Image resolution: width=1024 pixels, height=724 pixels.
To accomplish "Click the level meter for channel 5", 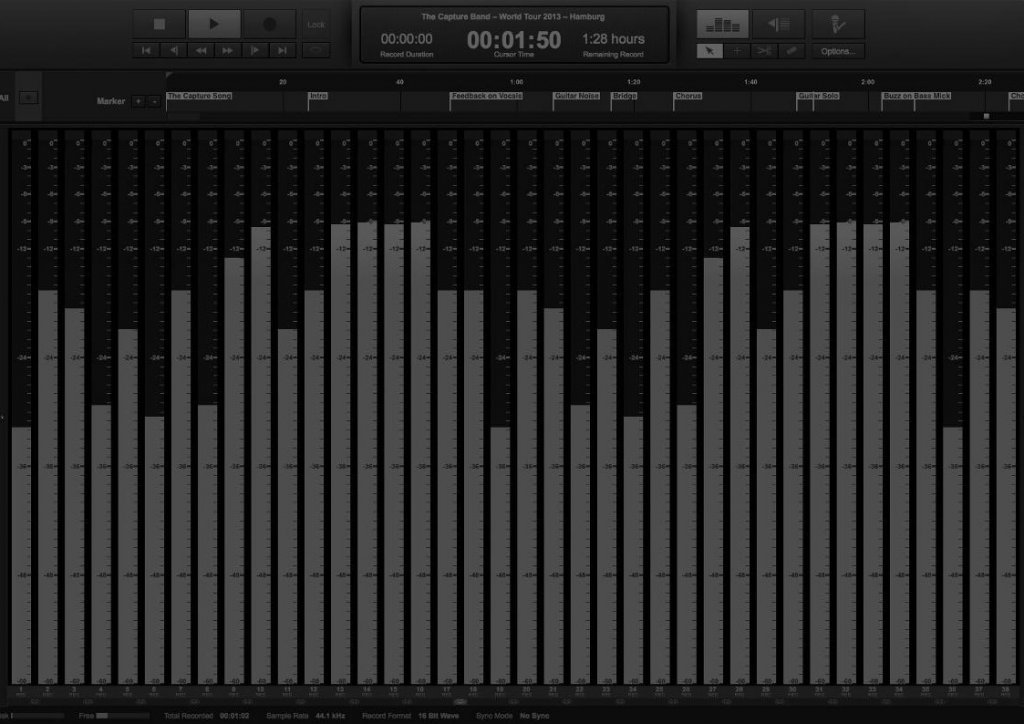I will [127, 409].
